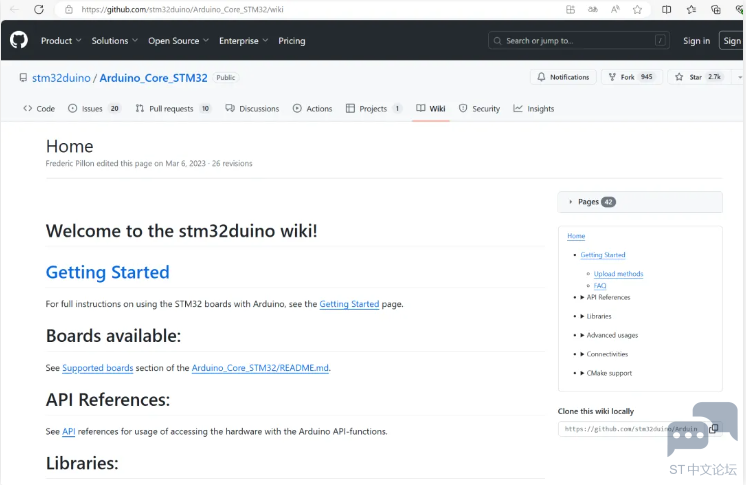Open the Code tab
The image size is (746, 485).
click(x=39, y=109)
